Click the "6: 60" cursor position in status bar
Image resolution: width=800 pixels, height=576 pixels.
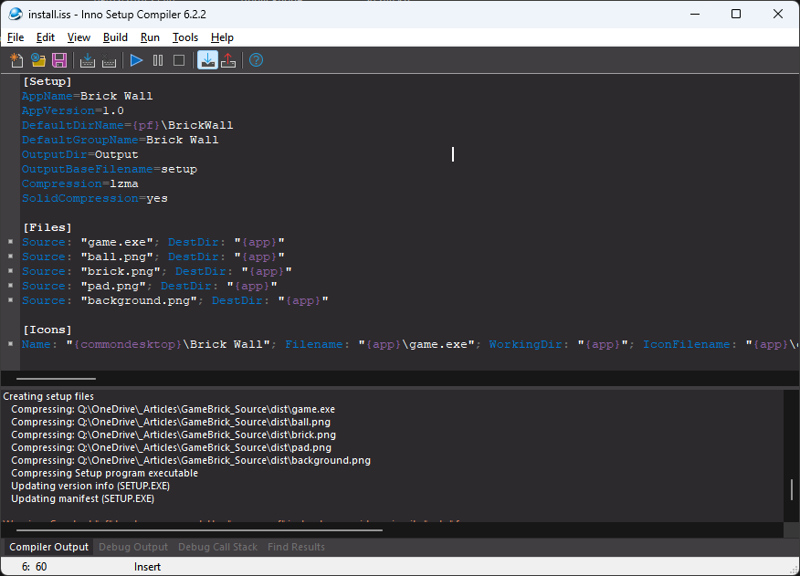click(x=34, y=567)
